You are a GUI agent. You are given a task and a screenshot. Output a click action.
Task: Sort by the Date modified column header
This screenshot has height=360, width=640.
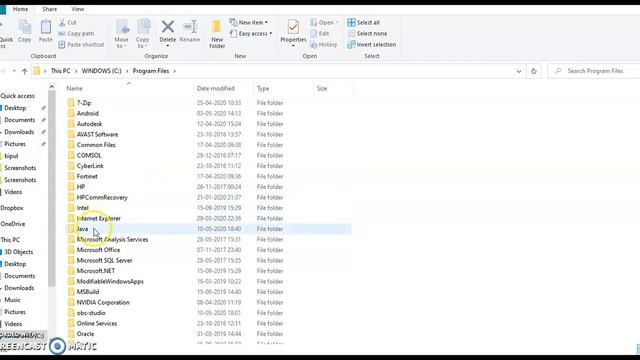point(216,88)
